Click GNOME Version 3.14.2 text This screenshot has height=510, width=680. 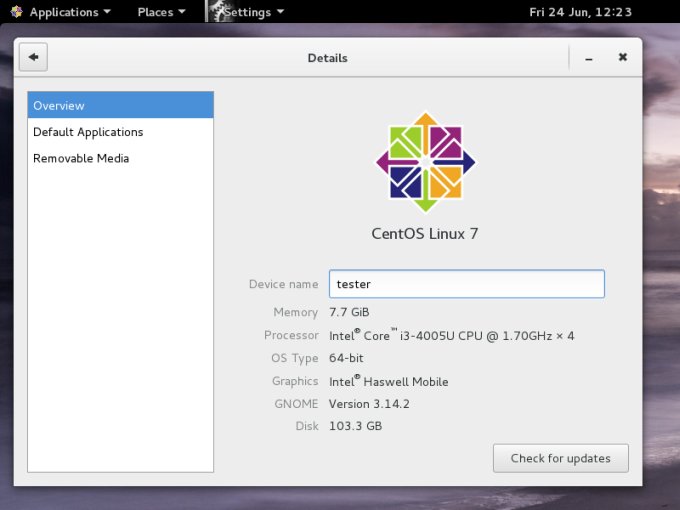[x=369, y=404]
